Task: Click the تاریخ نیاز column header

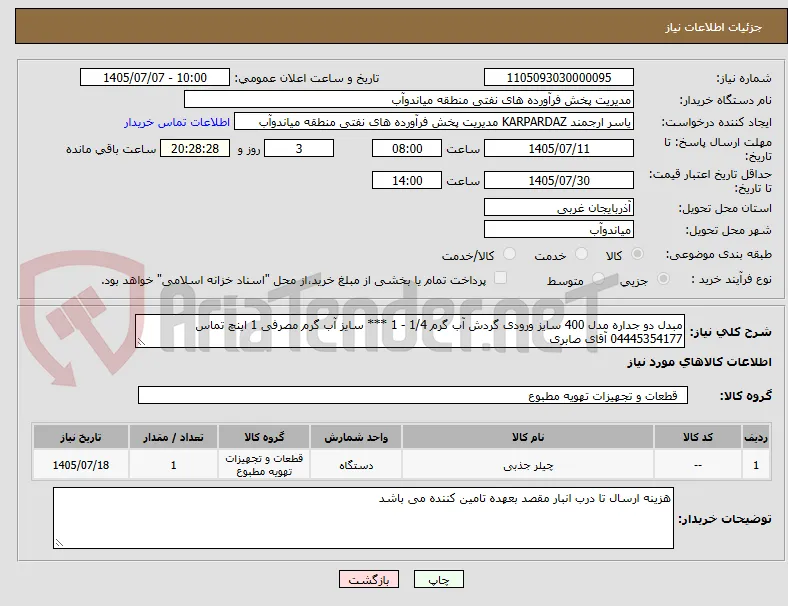Action: click(81, 437)
